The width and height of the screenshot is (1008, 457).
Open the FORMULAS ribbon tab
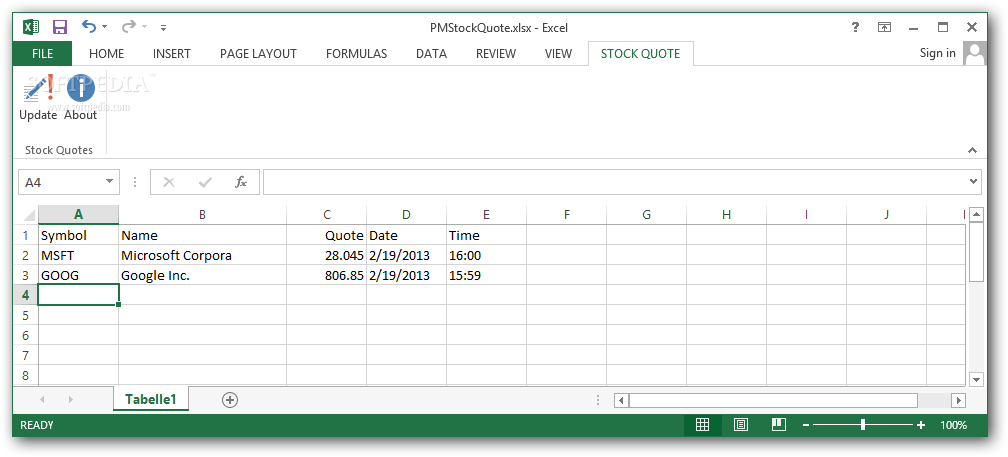pyautogui.click(x=356, y=54)
